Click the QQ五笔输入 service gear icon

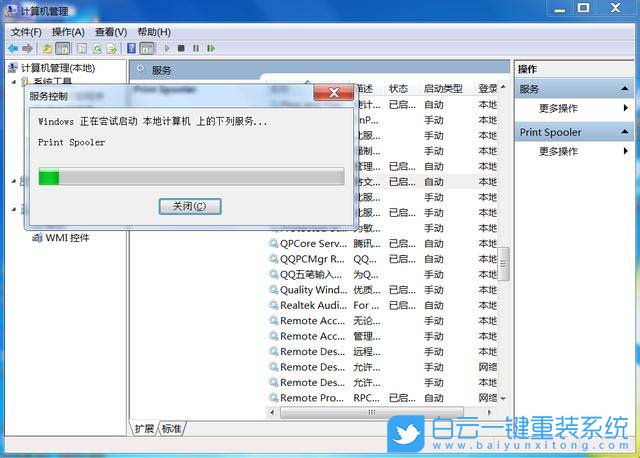(273, 274)
